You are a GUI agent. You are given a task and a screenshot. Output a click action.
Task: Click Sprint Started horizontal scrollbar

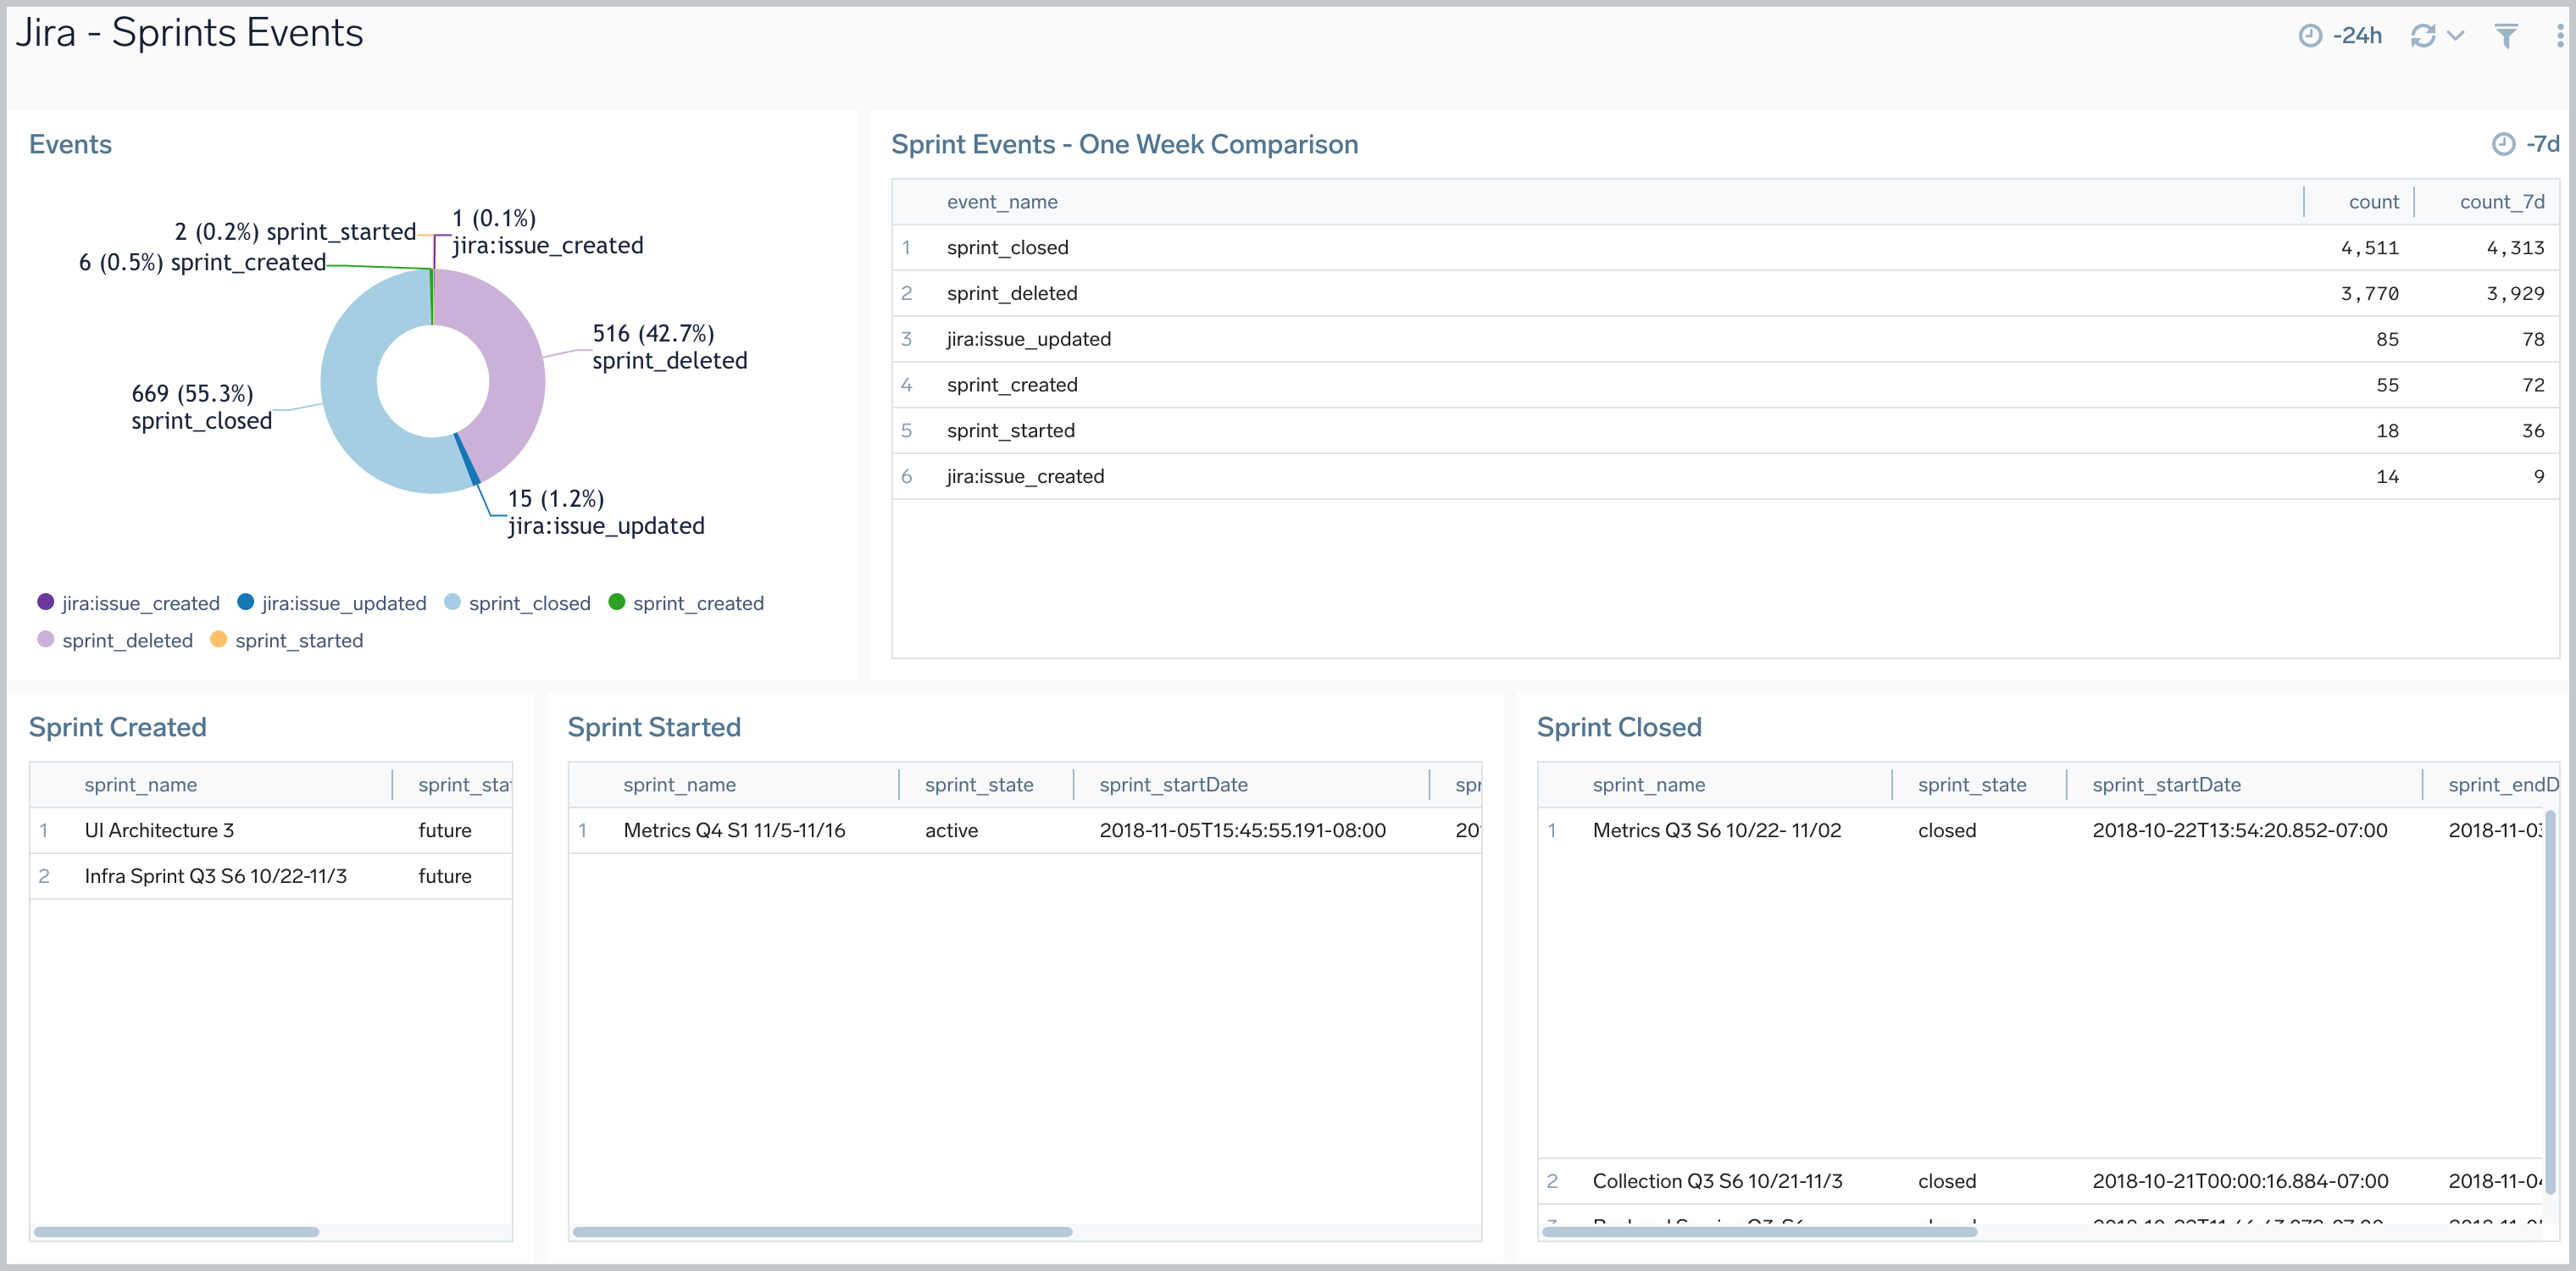pyautogui.click(x=822, y=1232)
